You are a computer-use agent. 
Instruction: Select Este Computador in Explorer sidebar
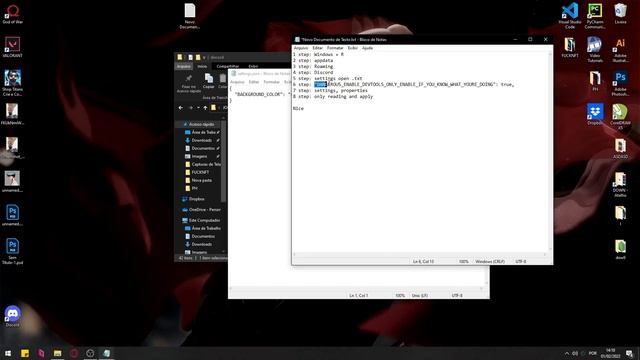[x=204, y=220]
